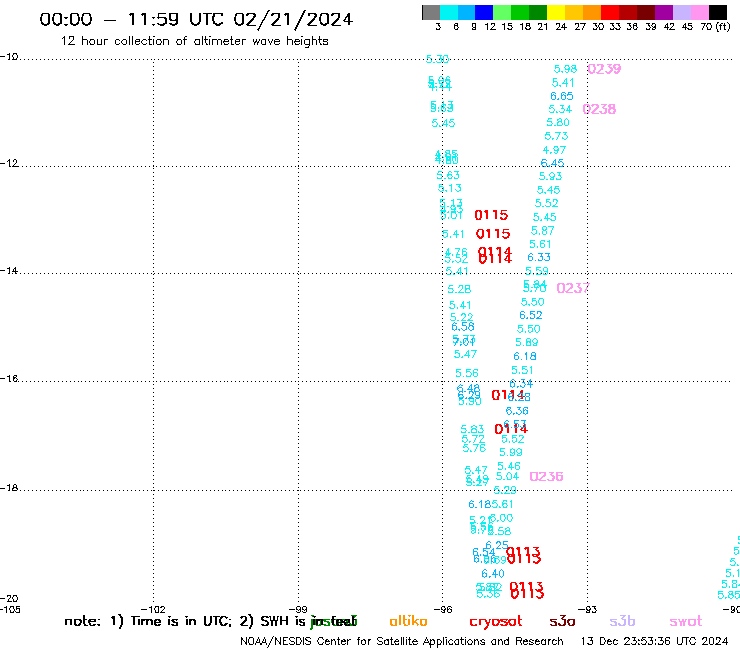
Task: Click the wave height value '6.33'
Action: (x=539, y=257)
